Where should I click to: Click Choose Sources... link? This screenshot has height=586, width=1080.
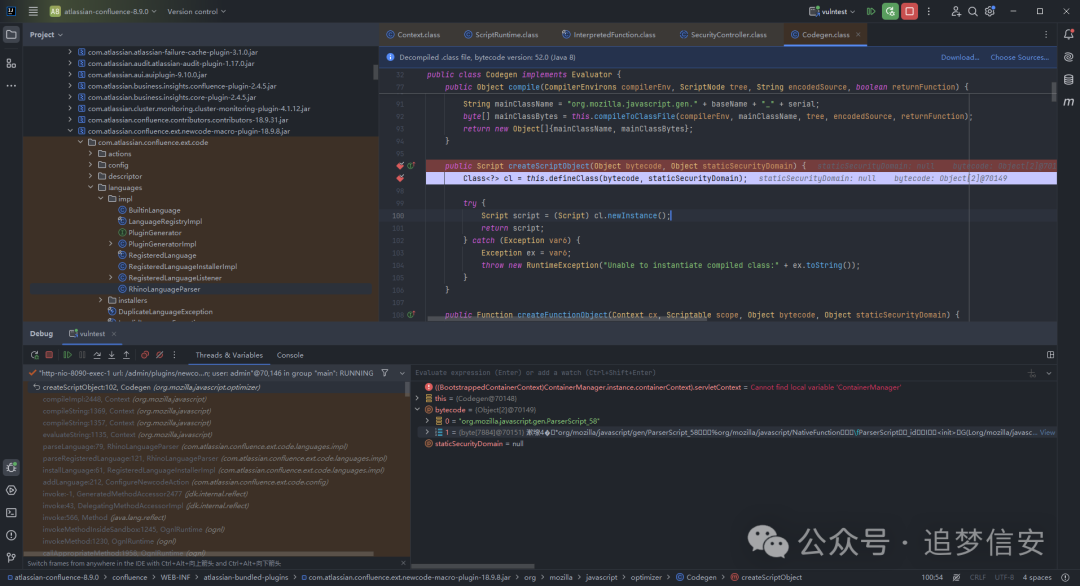pyautogui.click(x=1019, y=57)
